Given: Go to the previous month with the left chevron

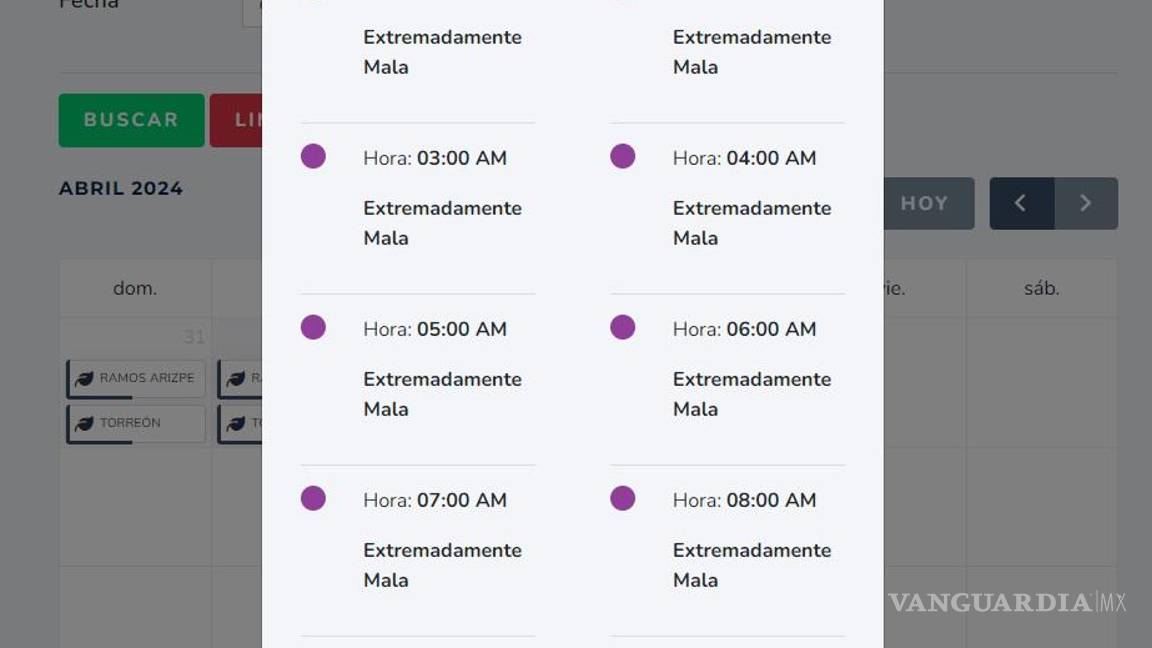Looking at the screenshot, I should [1021, 203].
